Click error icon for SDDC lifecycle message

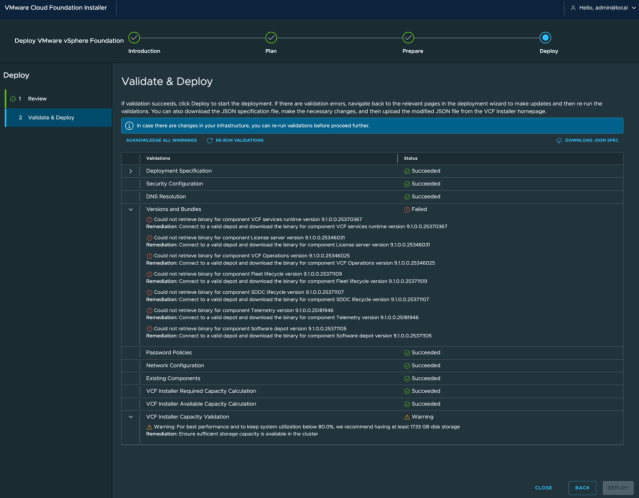click(x=149, y=293)
